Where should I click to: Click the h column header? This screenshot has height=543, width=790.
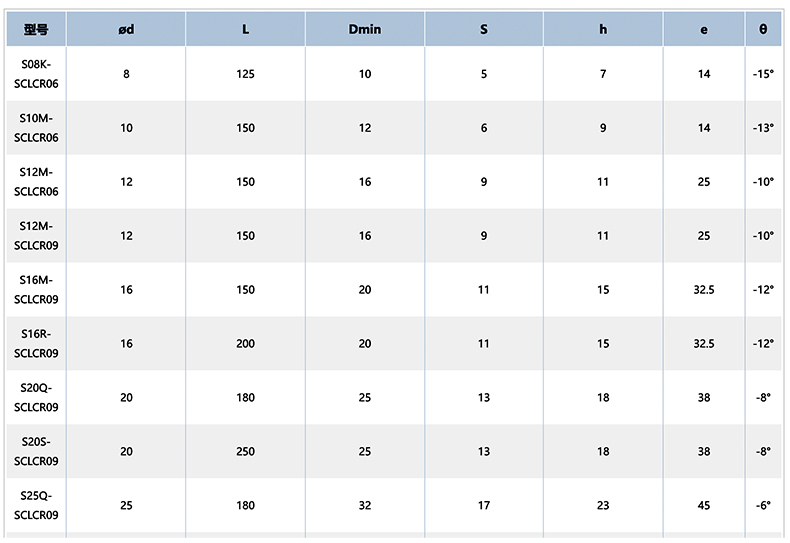[603, 29]
